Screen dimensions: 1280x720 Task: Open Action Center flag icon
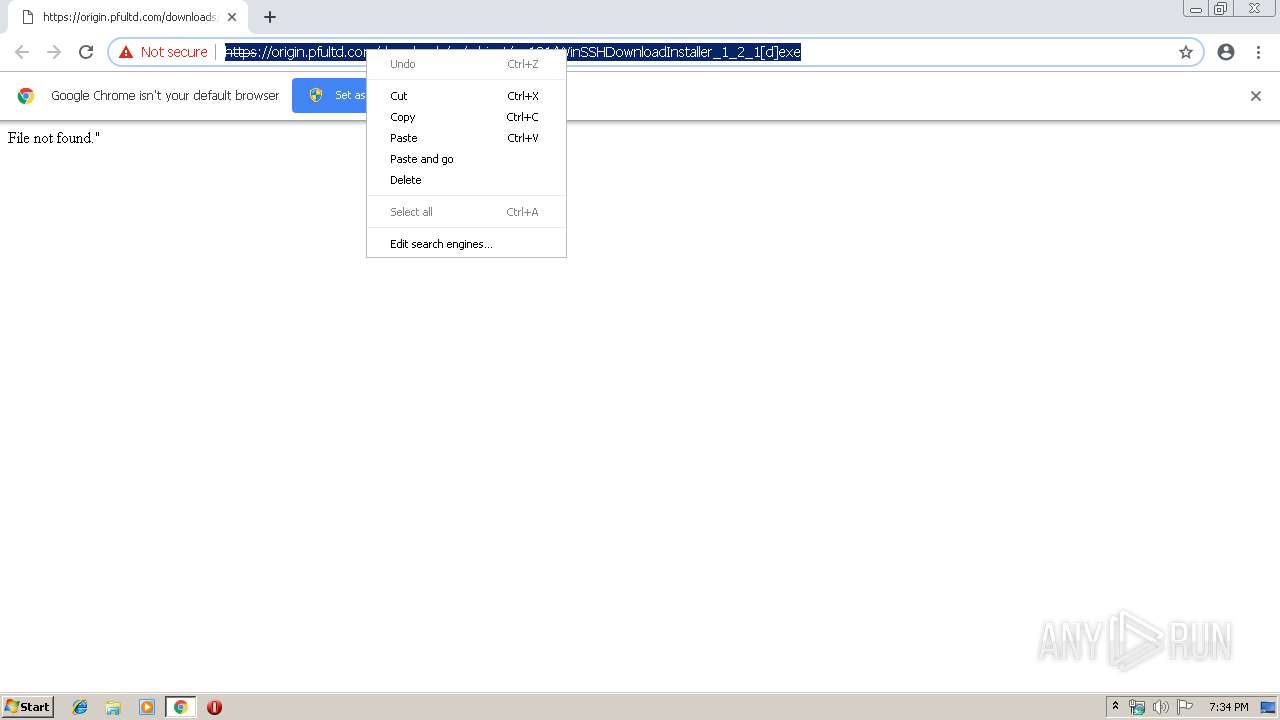click(x=1185, y=707)
